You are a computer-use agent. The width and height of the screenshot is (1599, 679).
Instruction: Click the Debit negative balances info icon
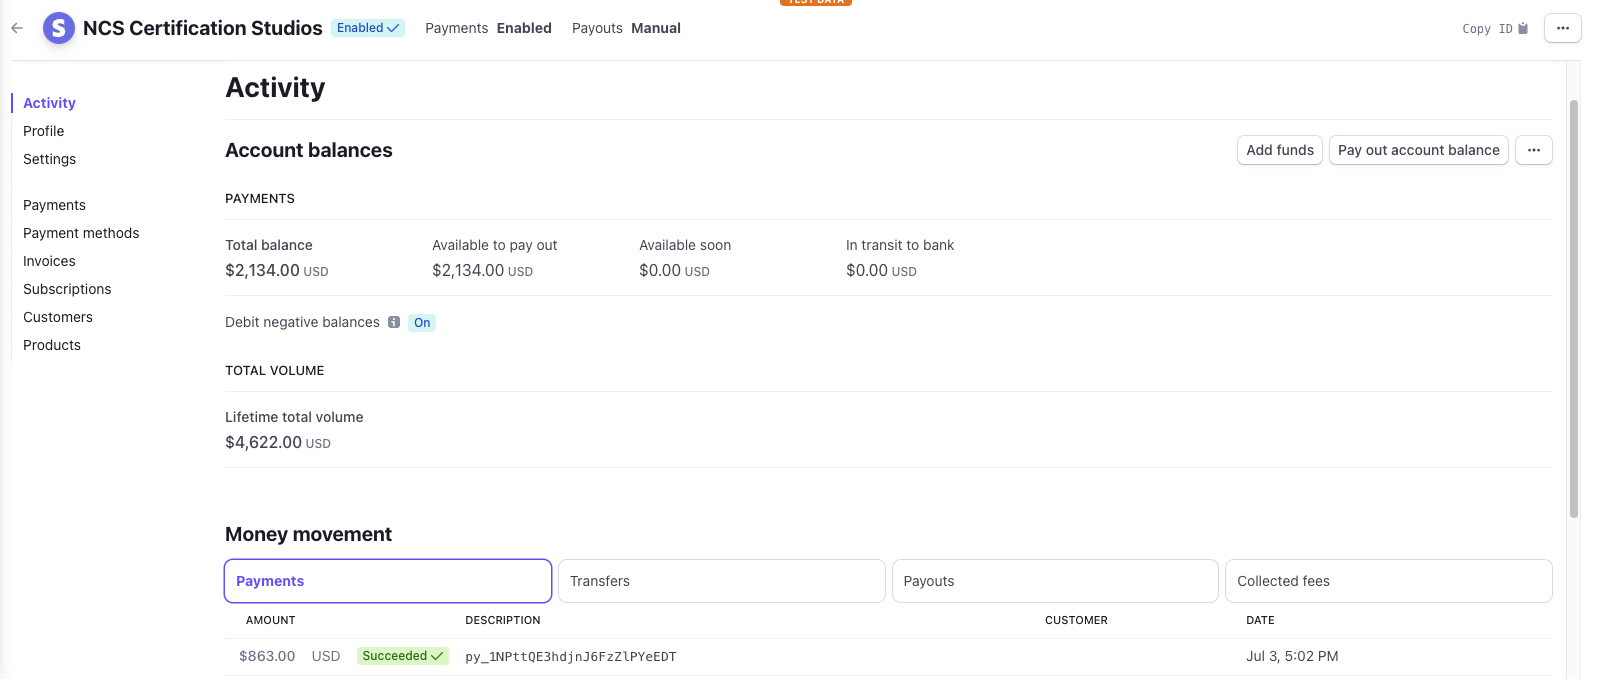click(394, 322)
